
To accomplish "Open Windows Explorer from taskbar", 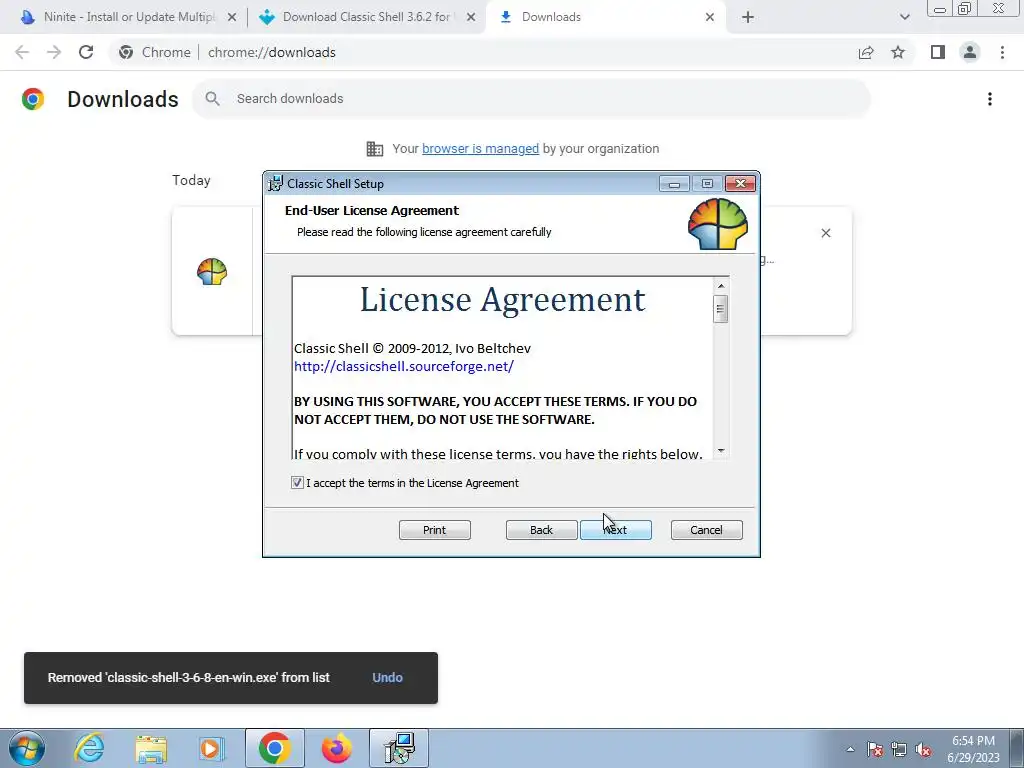I will tap(151, 748).
